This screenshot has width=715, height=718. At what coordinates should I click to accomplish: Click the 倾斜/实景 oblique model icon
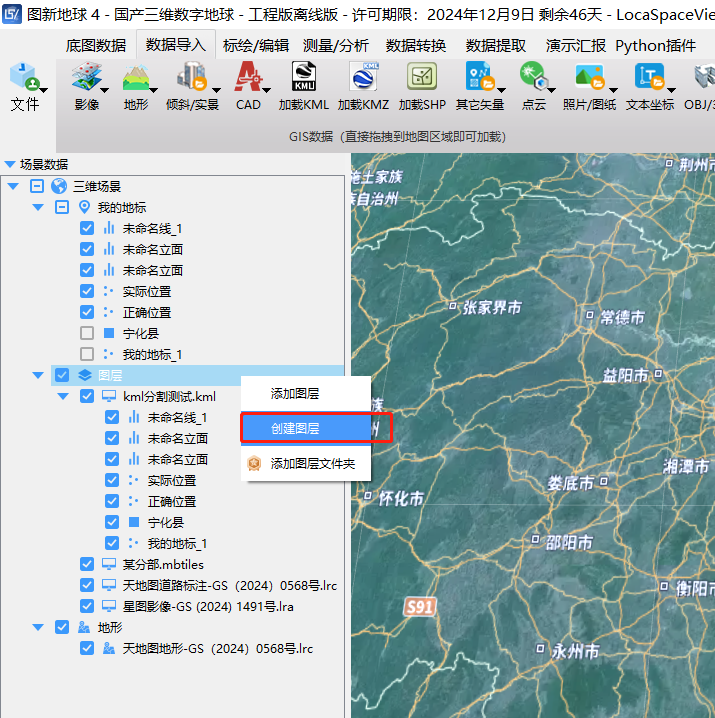click(x=191, y=76)
